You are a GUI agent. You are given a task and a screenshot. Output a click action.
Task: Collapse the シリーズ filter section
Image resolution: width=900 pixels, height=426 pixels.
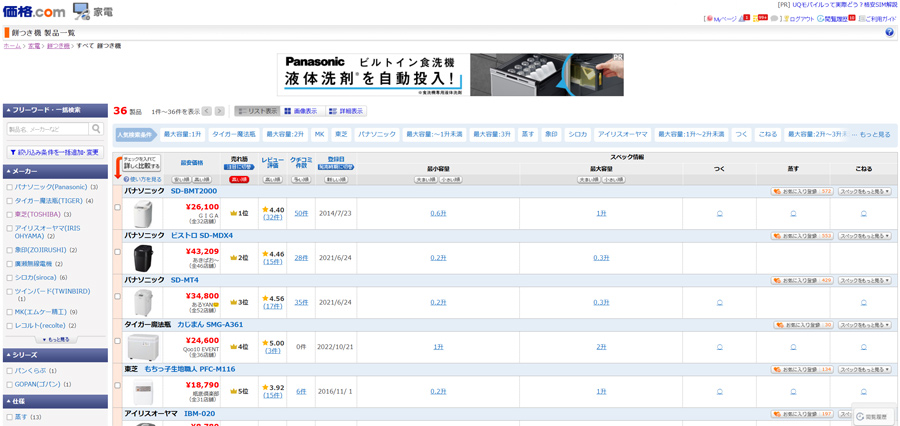55,355
